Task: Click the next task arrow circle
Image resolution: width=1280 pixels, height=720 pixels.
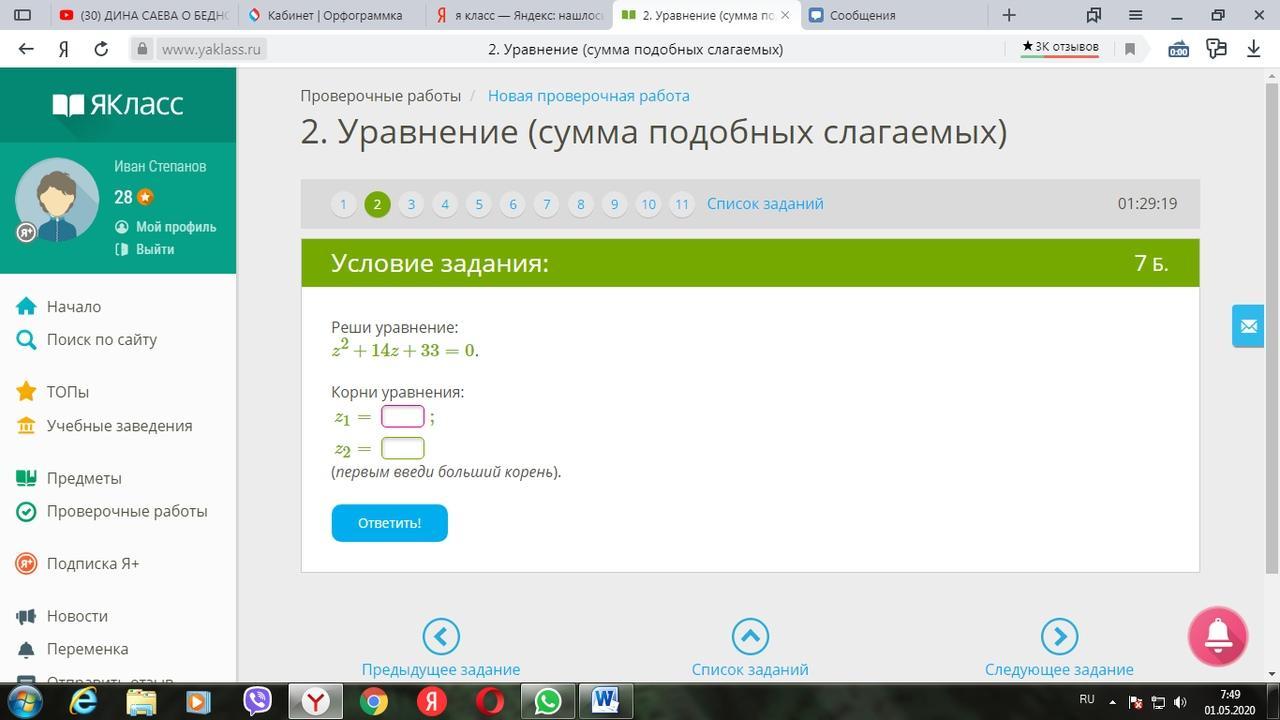Action: [x=1059, y=636]
